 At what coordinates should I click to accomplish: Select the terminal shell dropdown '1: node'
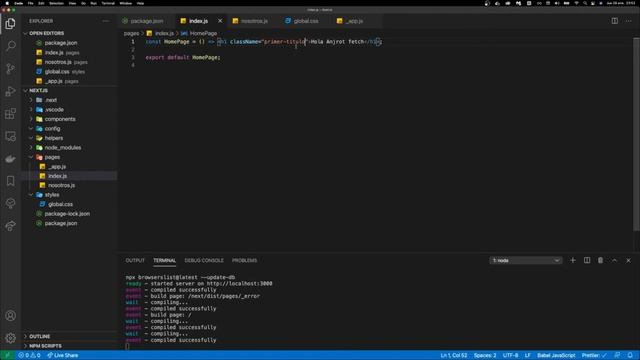(526, 260)
